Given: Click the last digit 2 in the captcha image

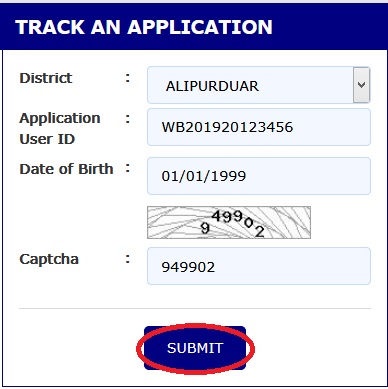Looking at the screenshot, I should coord(260,231).
